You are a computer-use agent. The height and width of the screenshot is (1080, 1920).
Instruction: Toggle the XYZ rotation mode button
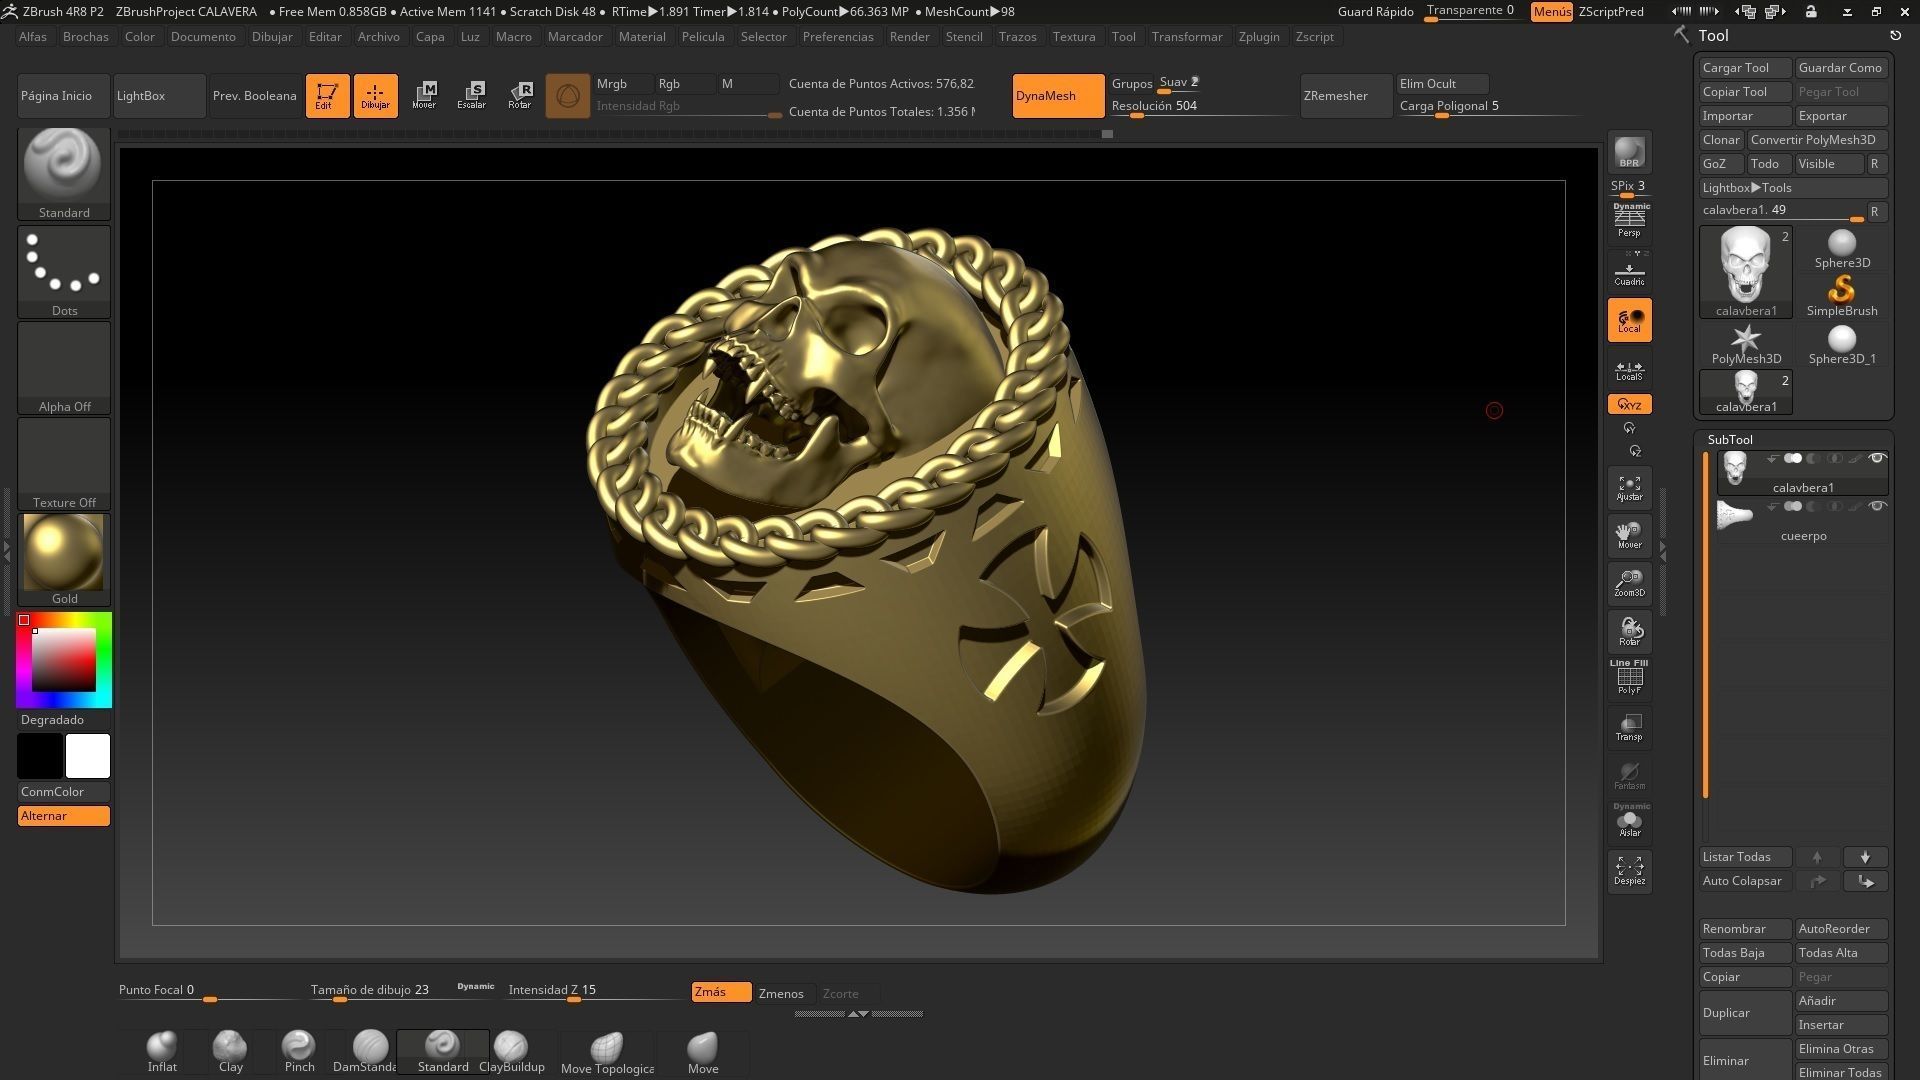click(1629, 404)
